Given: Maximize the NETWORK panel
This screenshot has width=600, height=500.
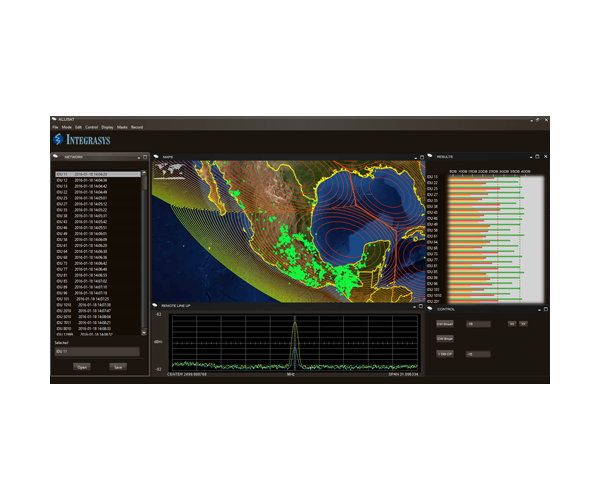Looking at the screenshot, I should tap(145, 157).
